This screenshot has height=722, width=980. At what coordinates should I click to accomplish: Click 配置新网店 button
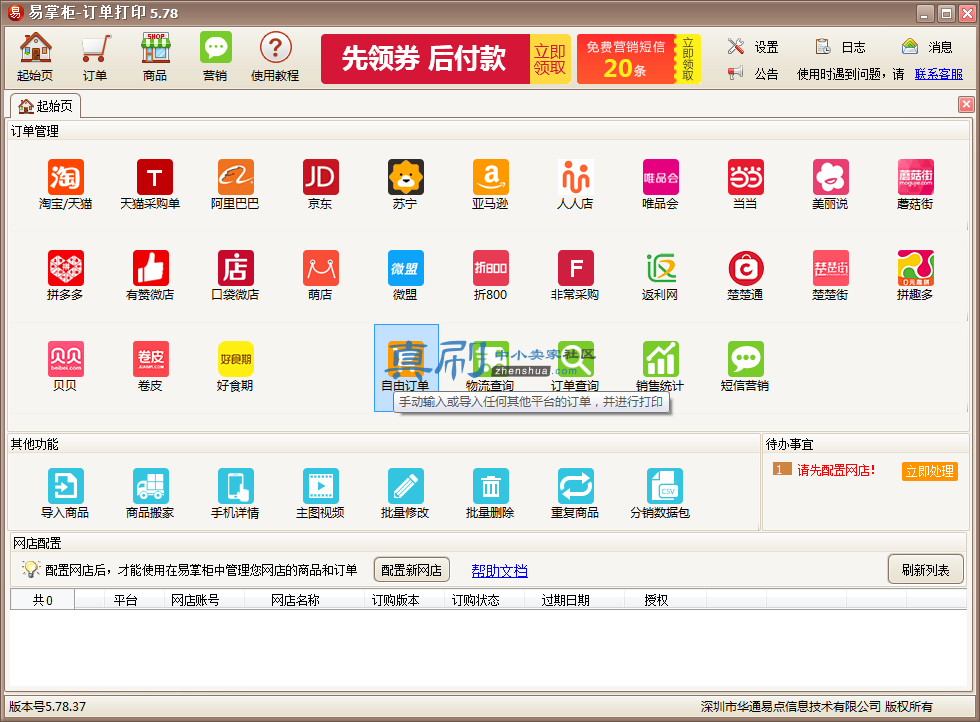coord(411,570)
